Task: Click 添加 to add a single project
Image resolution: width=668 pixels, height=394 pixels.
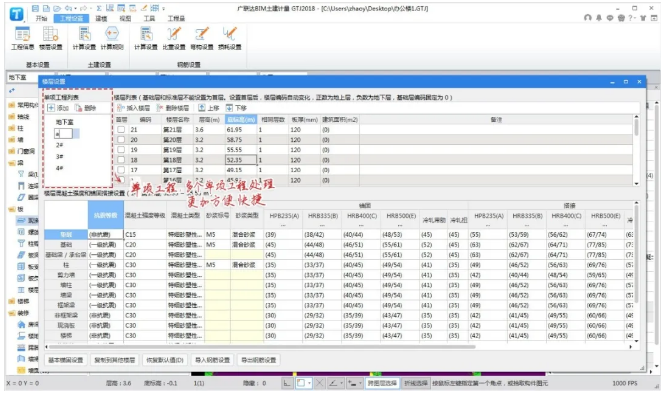Action: tap(58, 108)
